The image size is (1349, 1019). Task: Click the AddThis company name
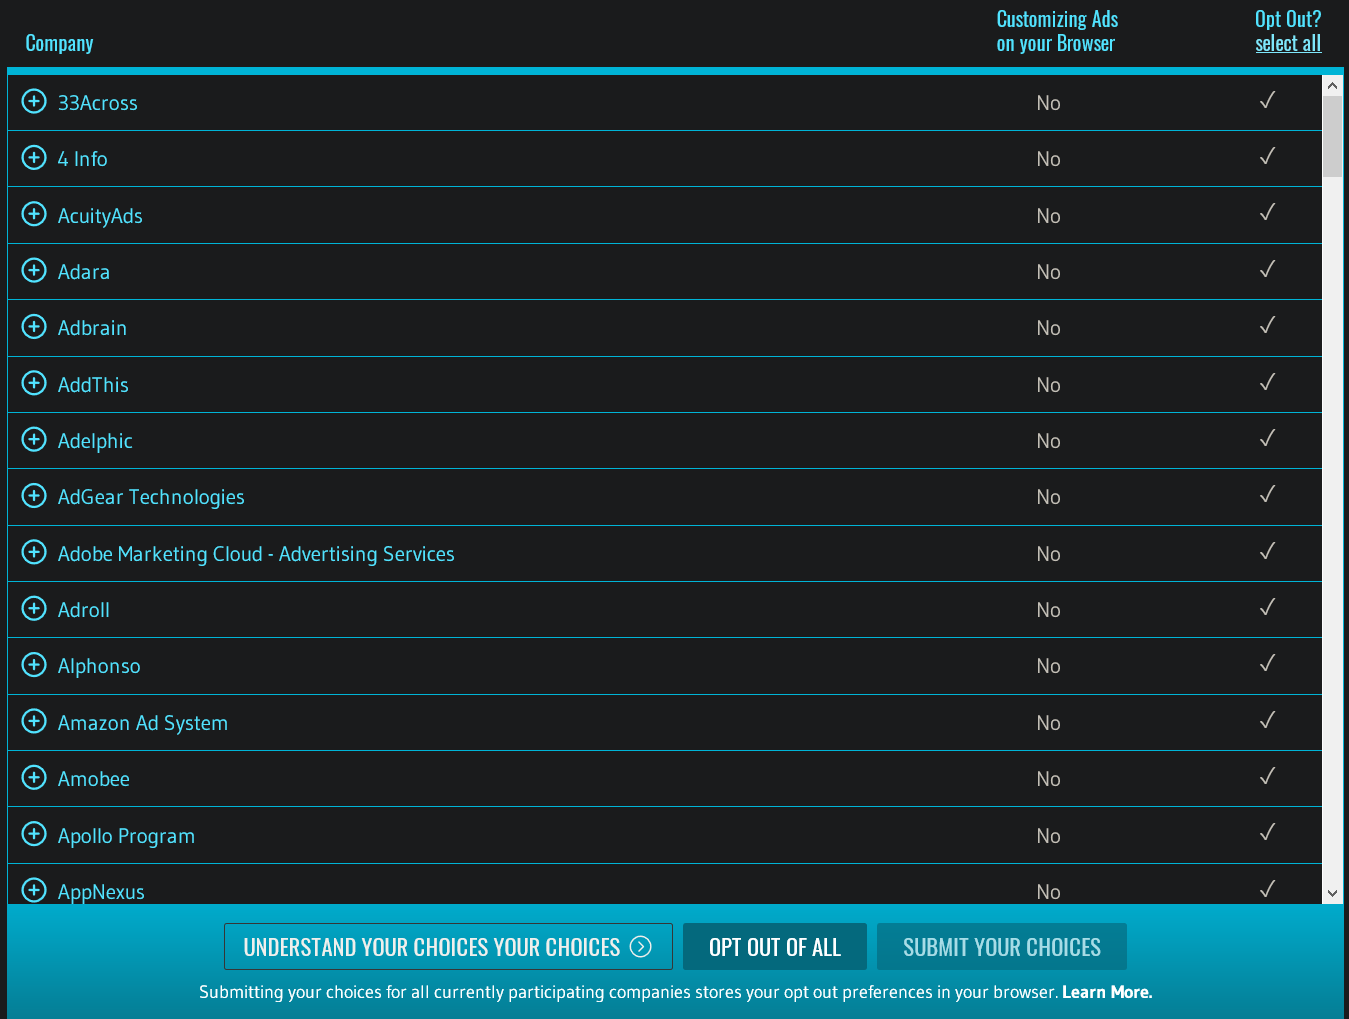click(93, 385)
